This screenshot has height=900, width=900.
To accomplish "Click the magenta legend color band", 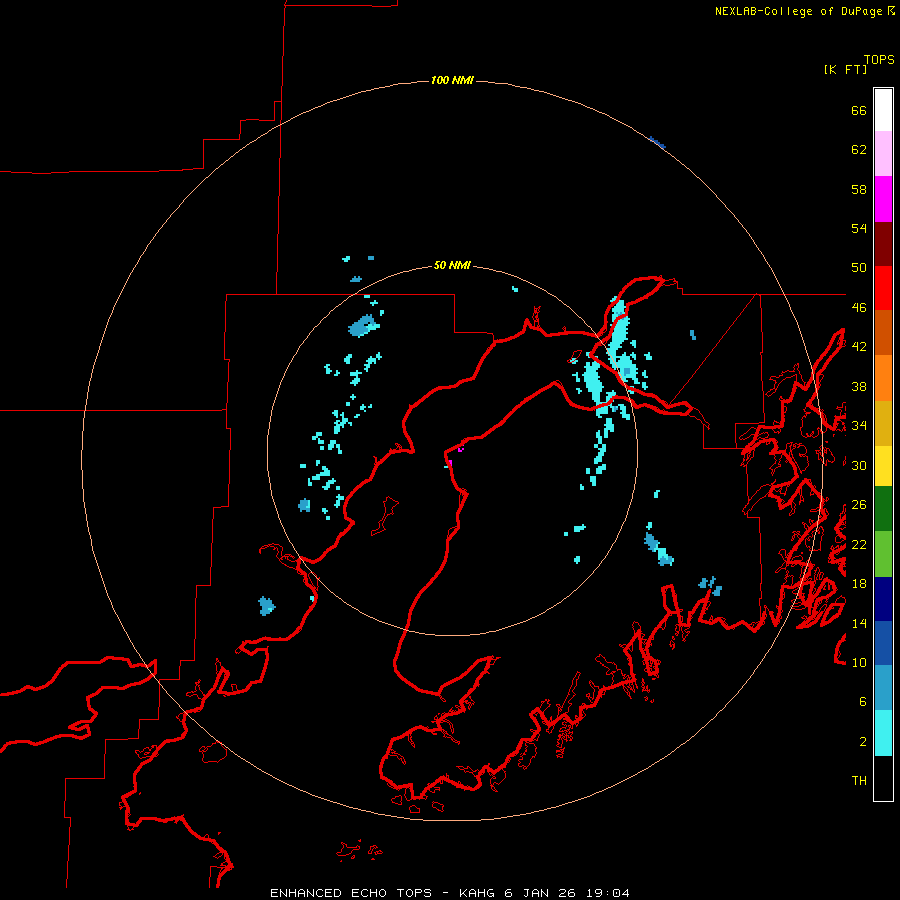I will [x=883, y=199].
